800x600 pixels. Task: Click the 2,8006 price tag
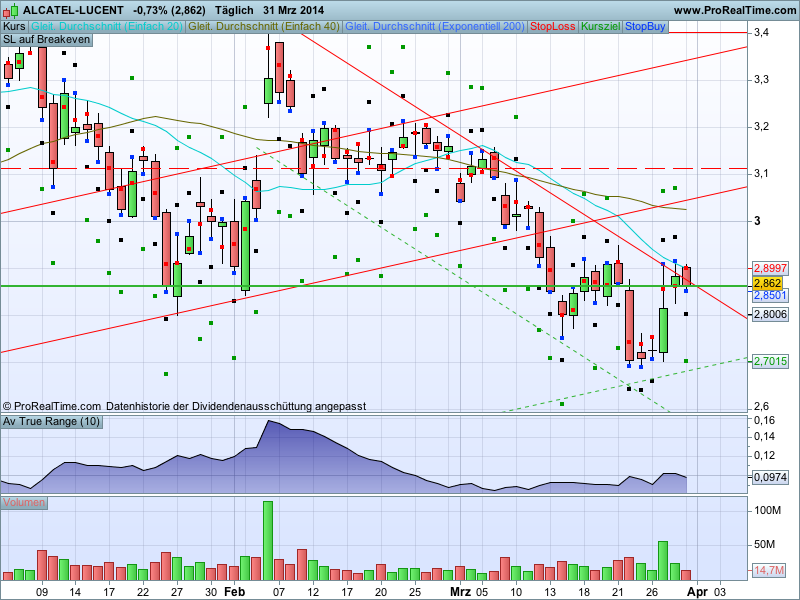coord(769,314)
